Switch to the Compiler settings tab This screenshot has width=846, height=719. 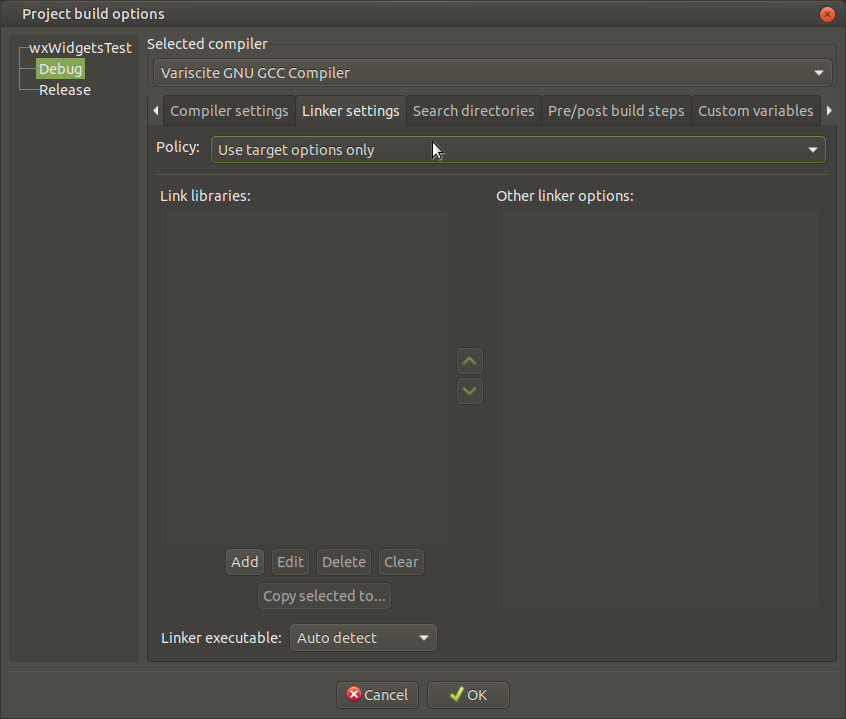tap(229, 111)
